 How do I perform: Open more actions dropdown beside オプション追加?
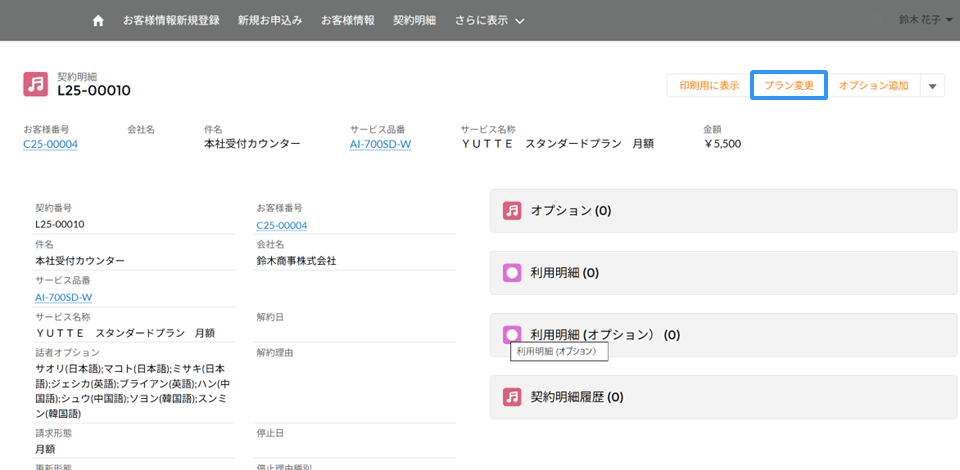(932, 86)
